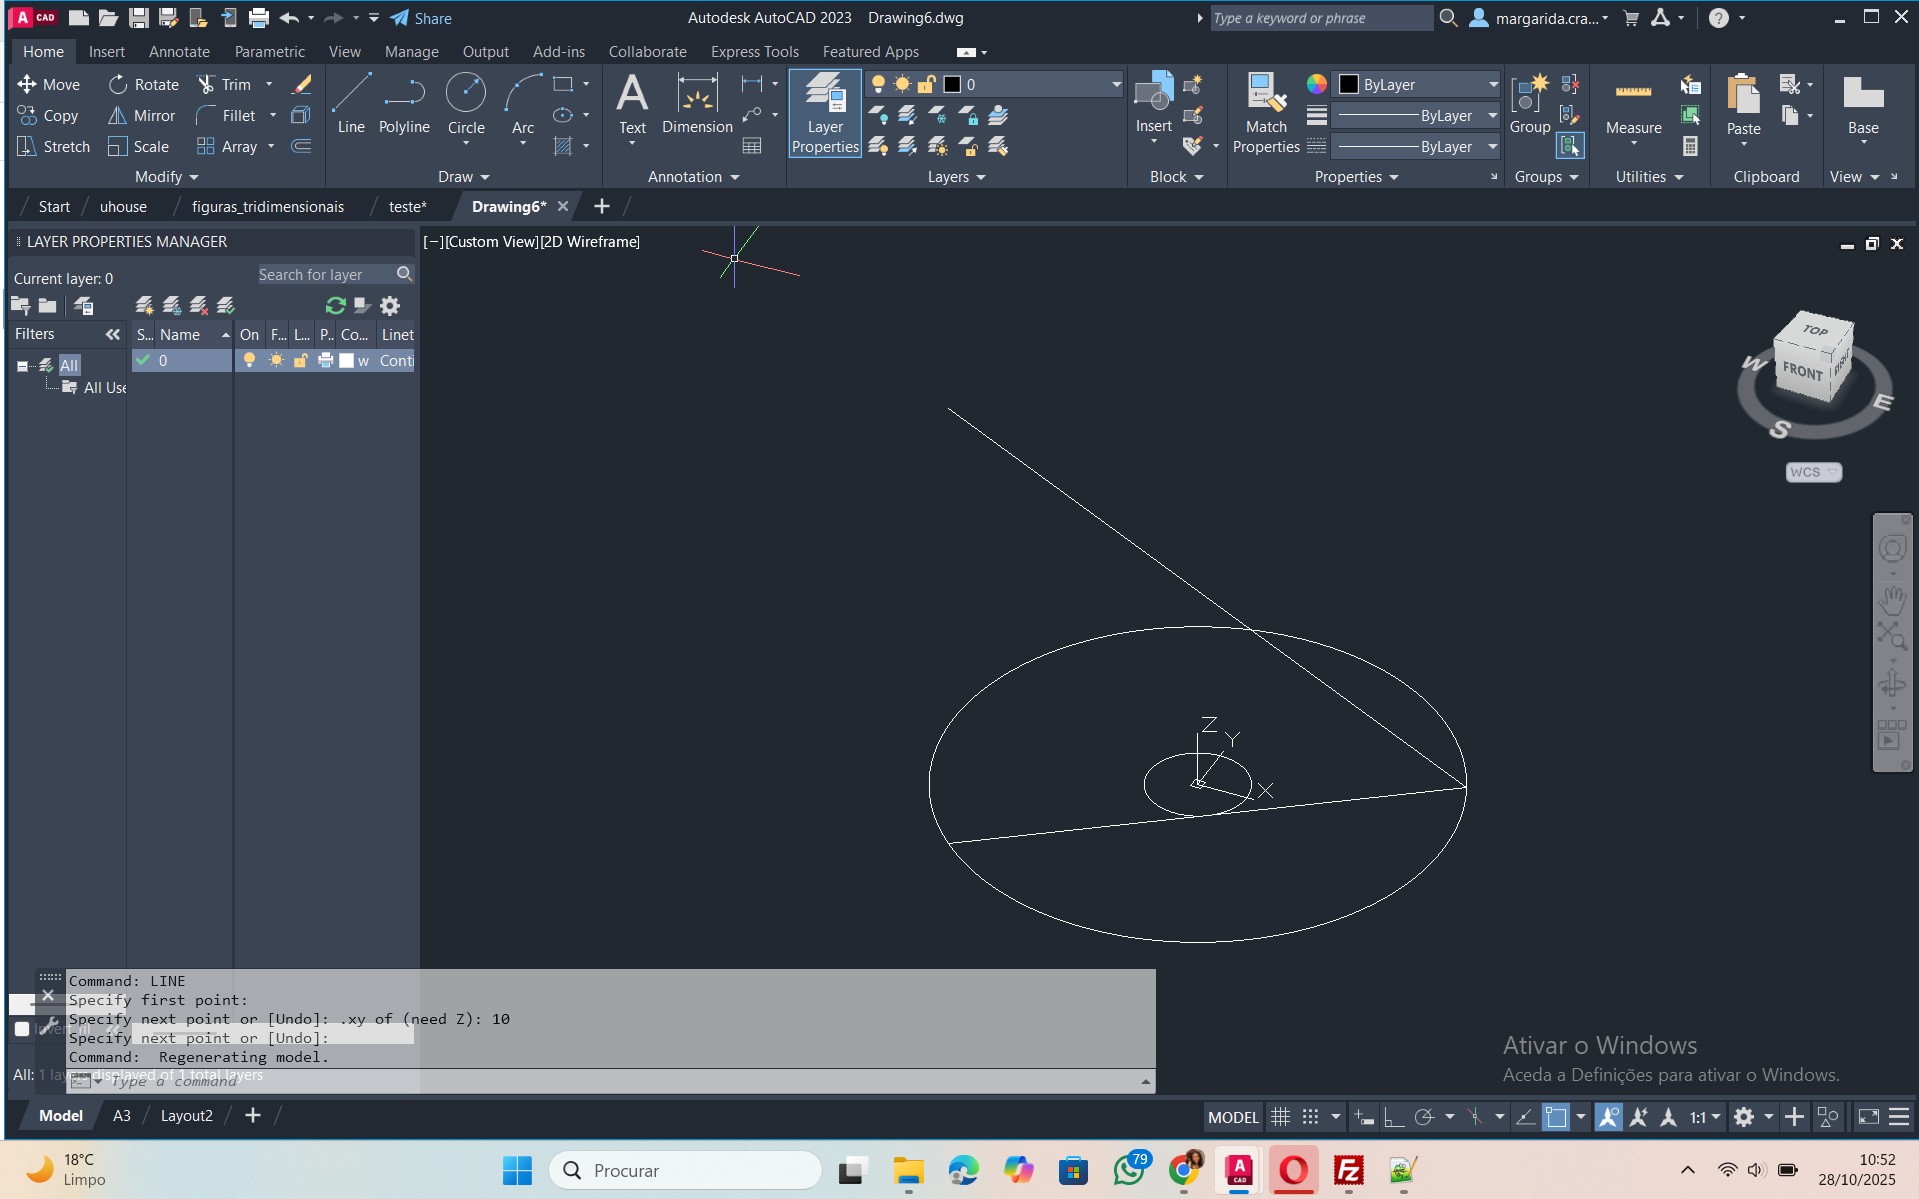Click the black ByLayer color swatch

click(x=1349, y=85)
